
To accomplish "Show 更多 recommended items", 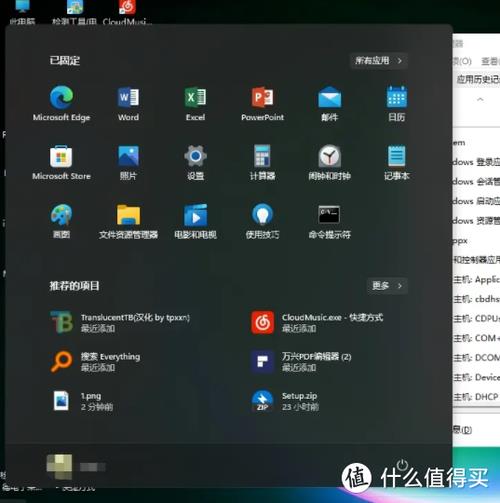I will (387, 286).
